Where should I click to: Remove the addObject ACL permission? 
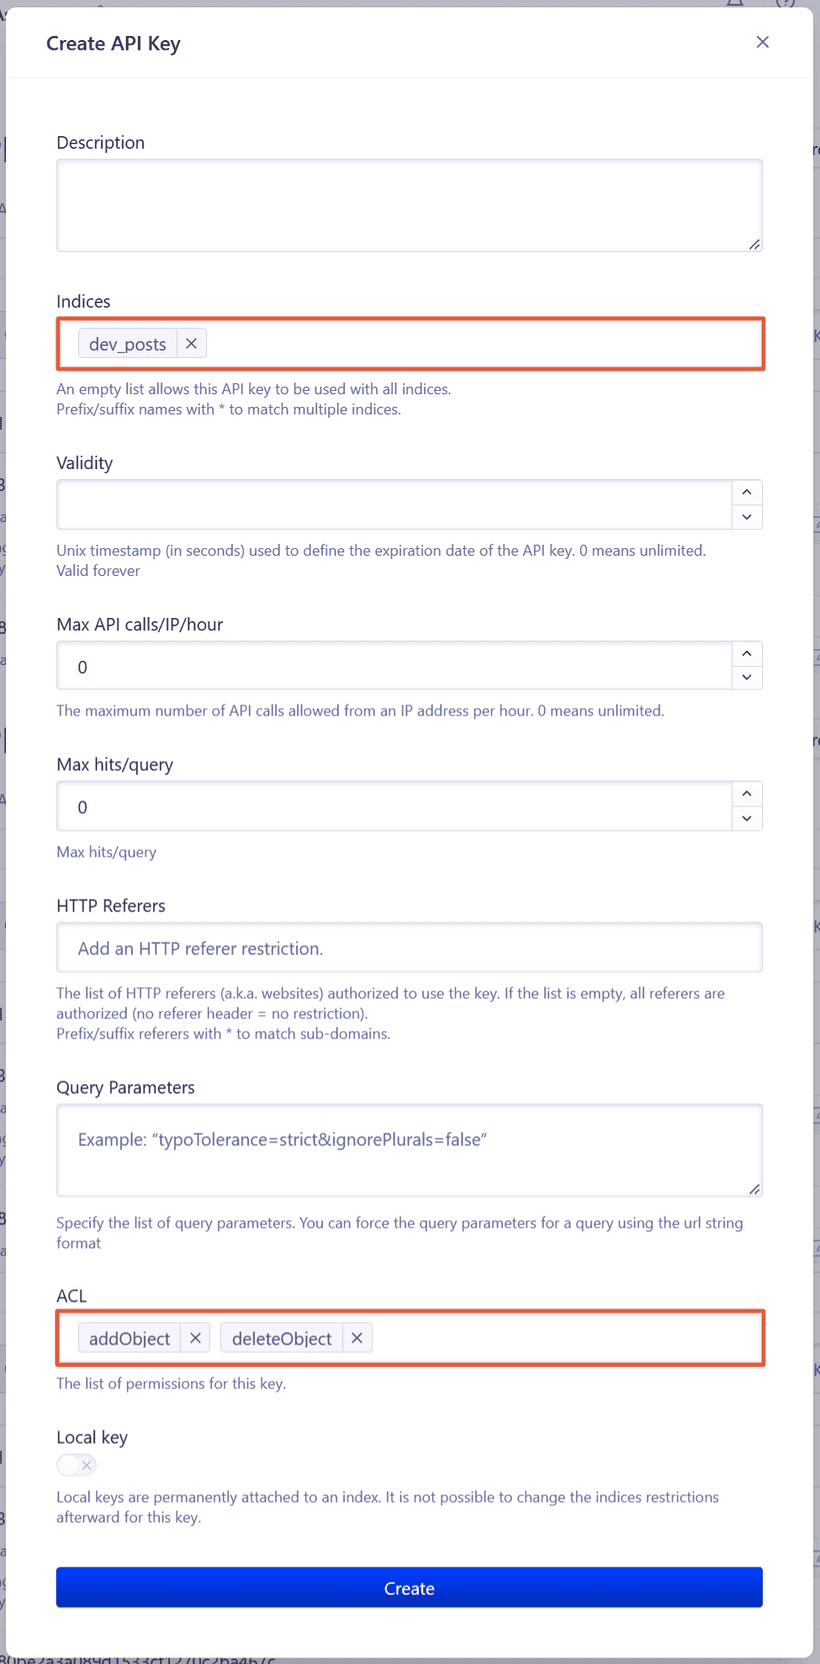click(x=196, y=1337)
